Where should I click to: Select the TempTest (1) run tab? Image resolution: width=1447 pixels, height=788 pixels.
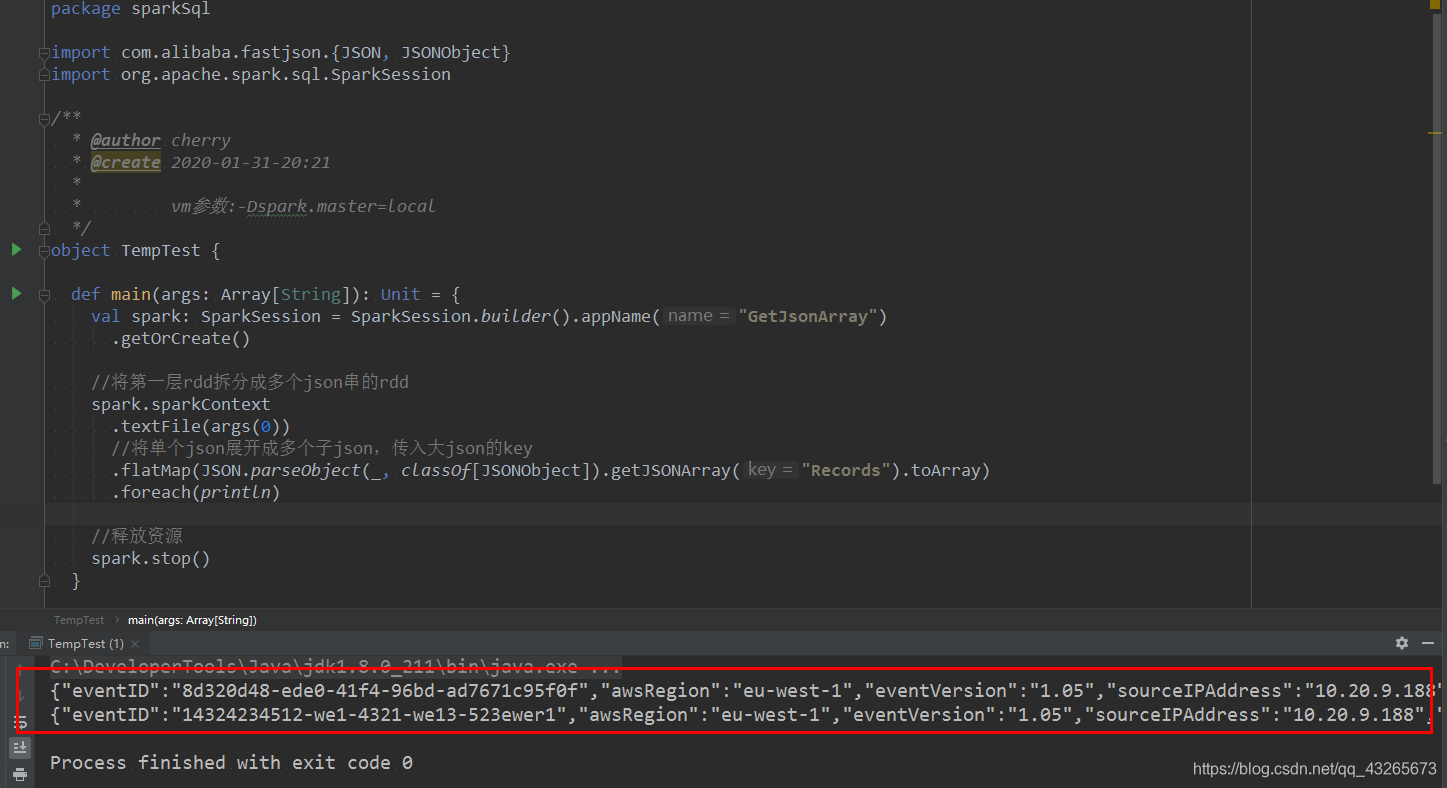(x=85, y=644)
